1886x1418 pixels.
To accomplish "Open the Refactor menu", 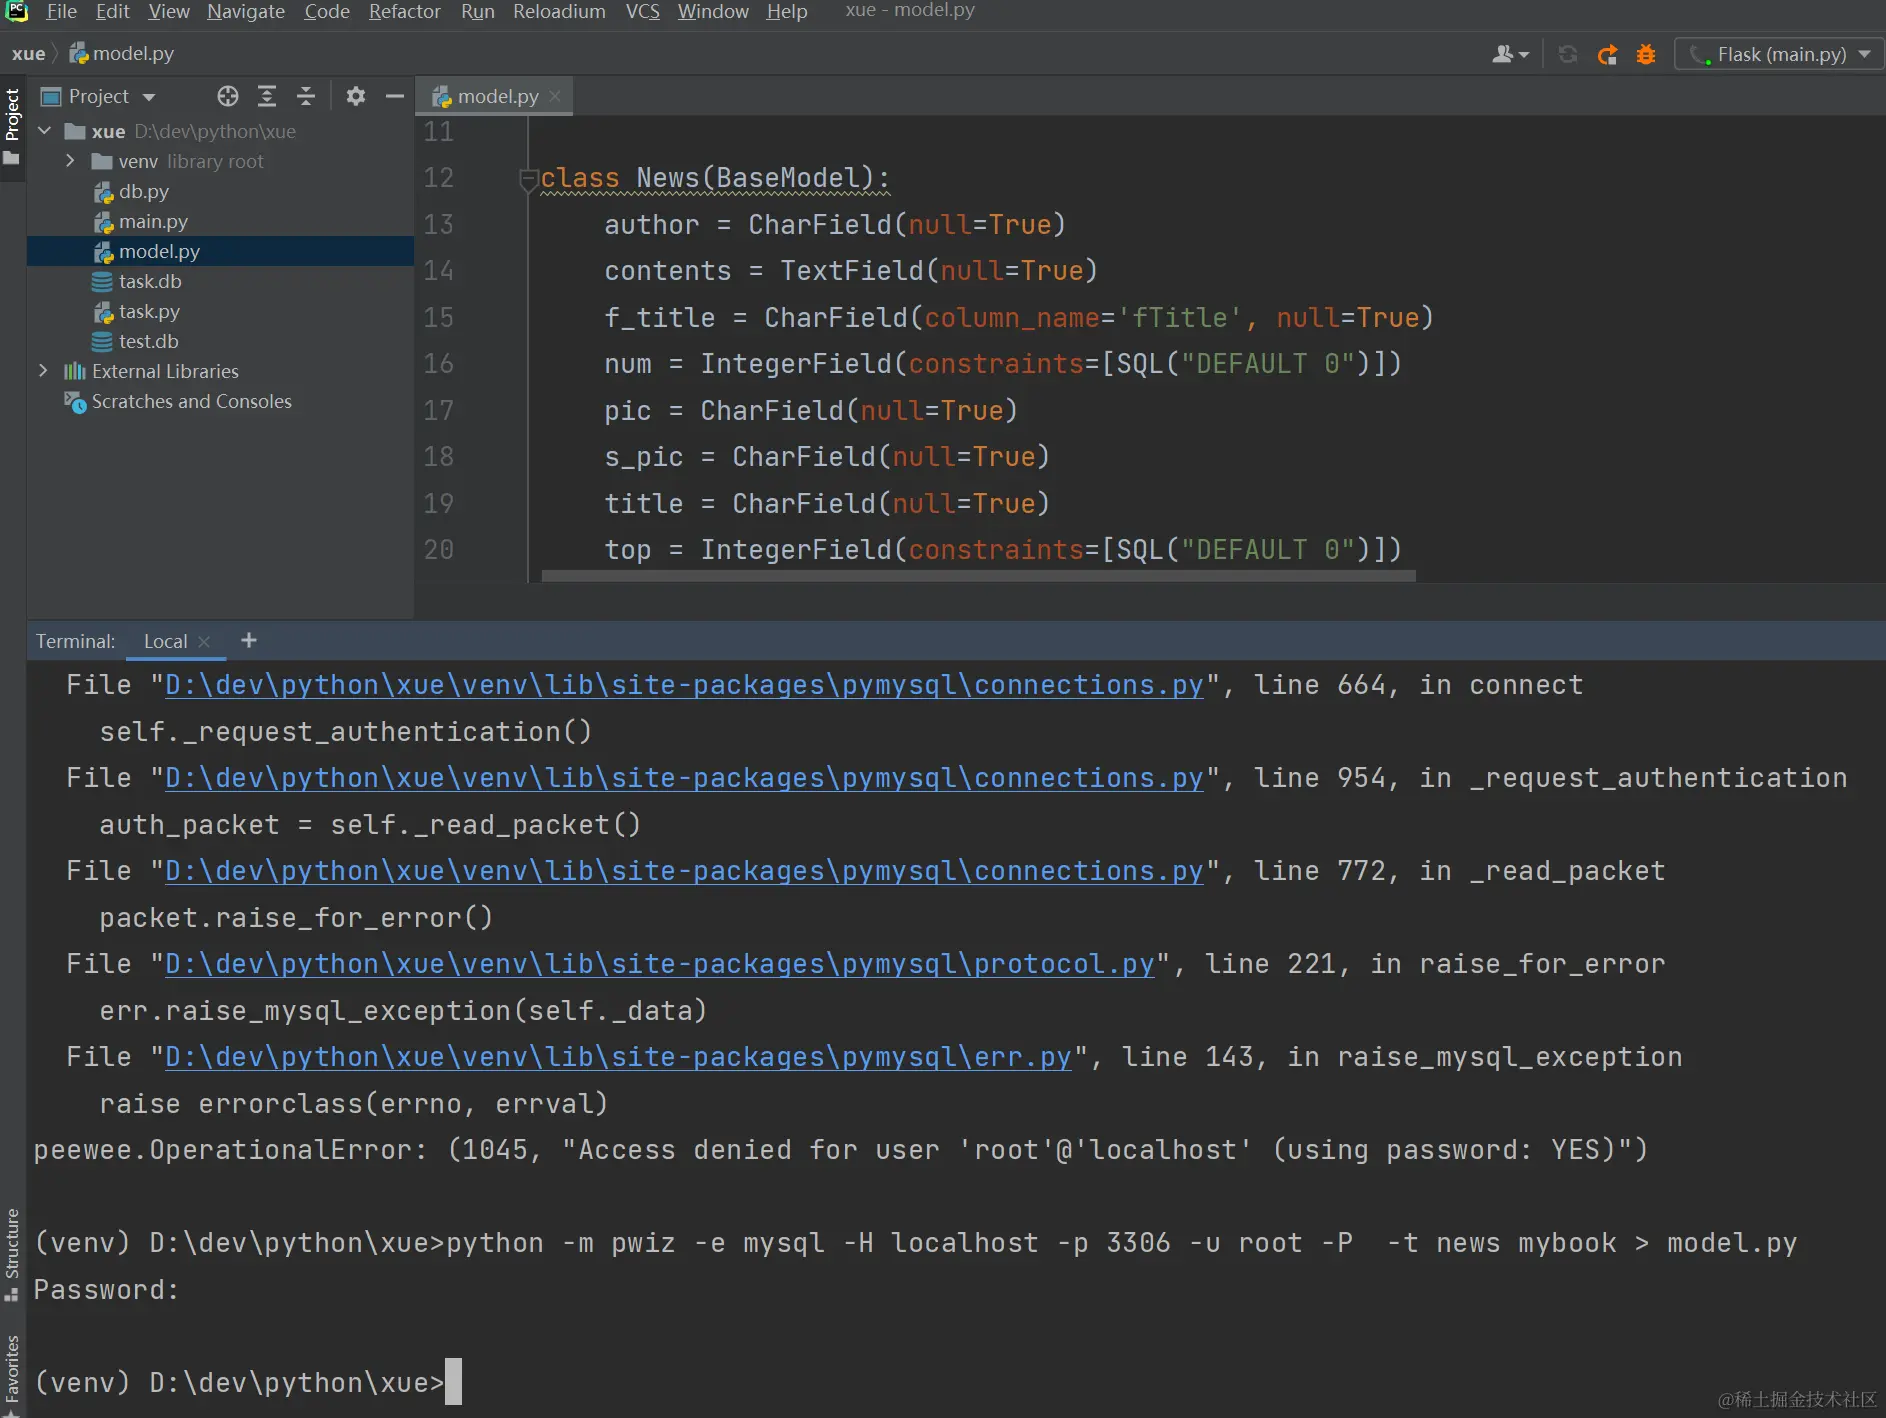I will pos(404,12).
